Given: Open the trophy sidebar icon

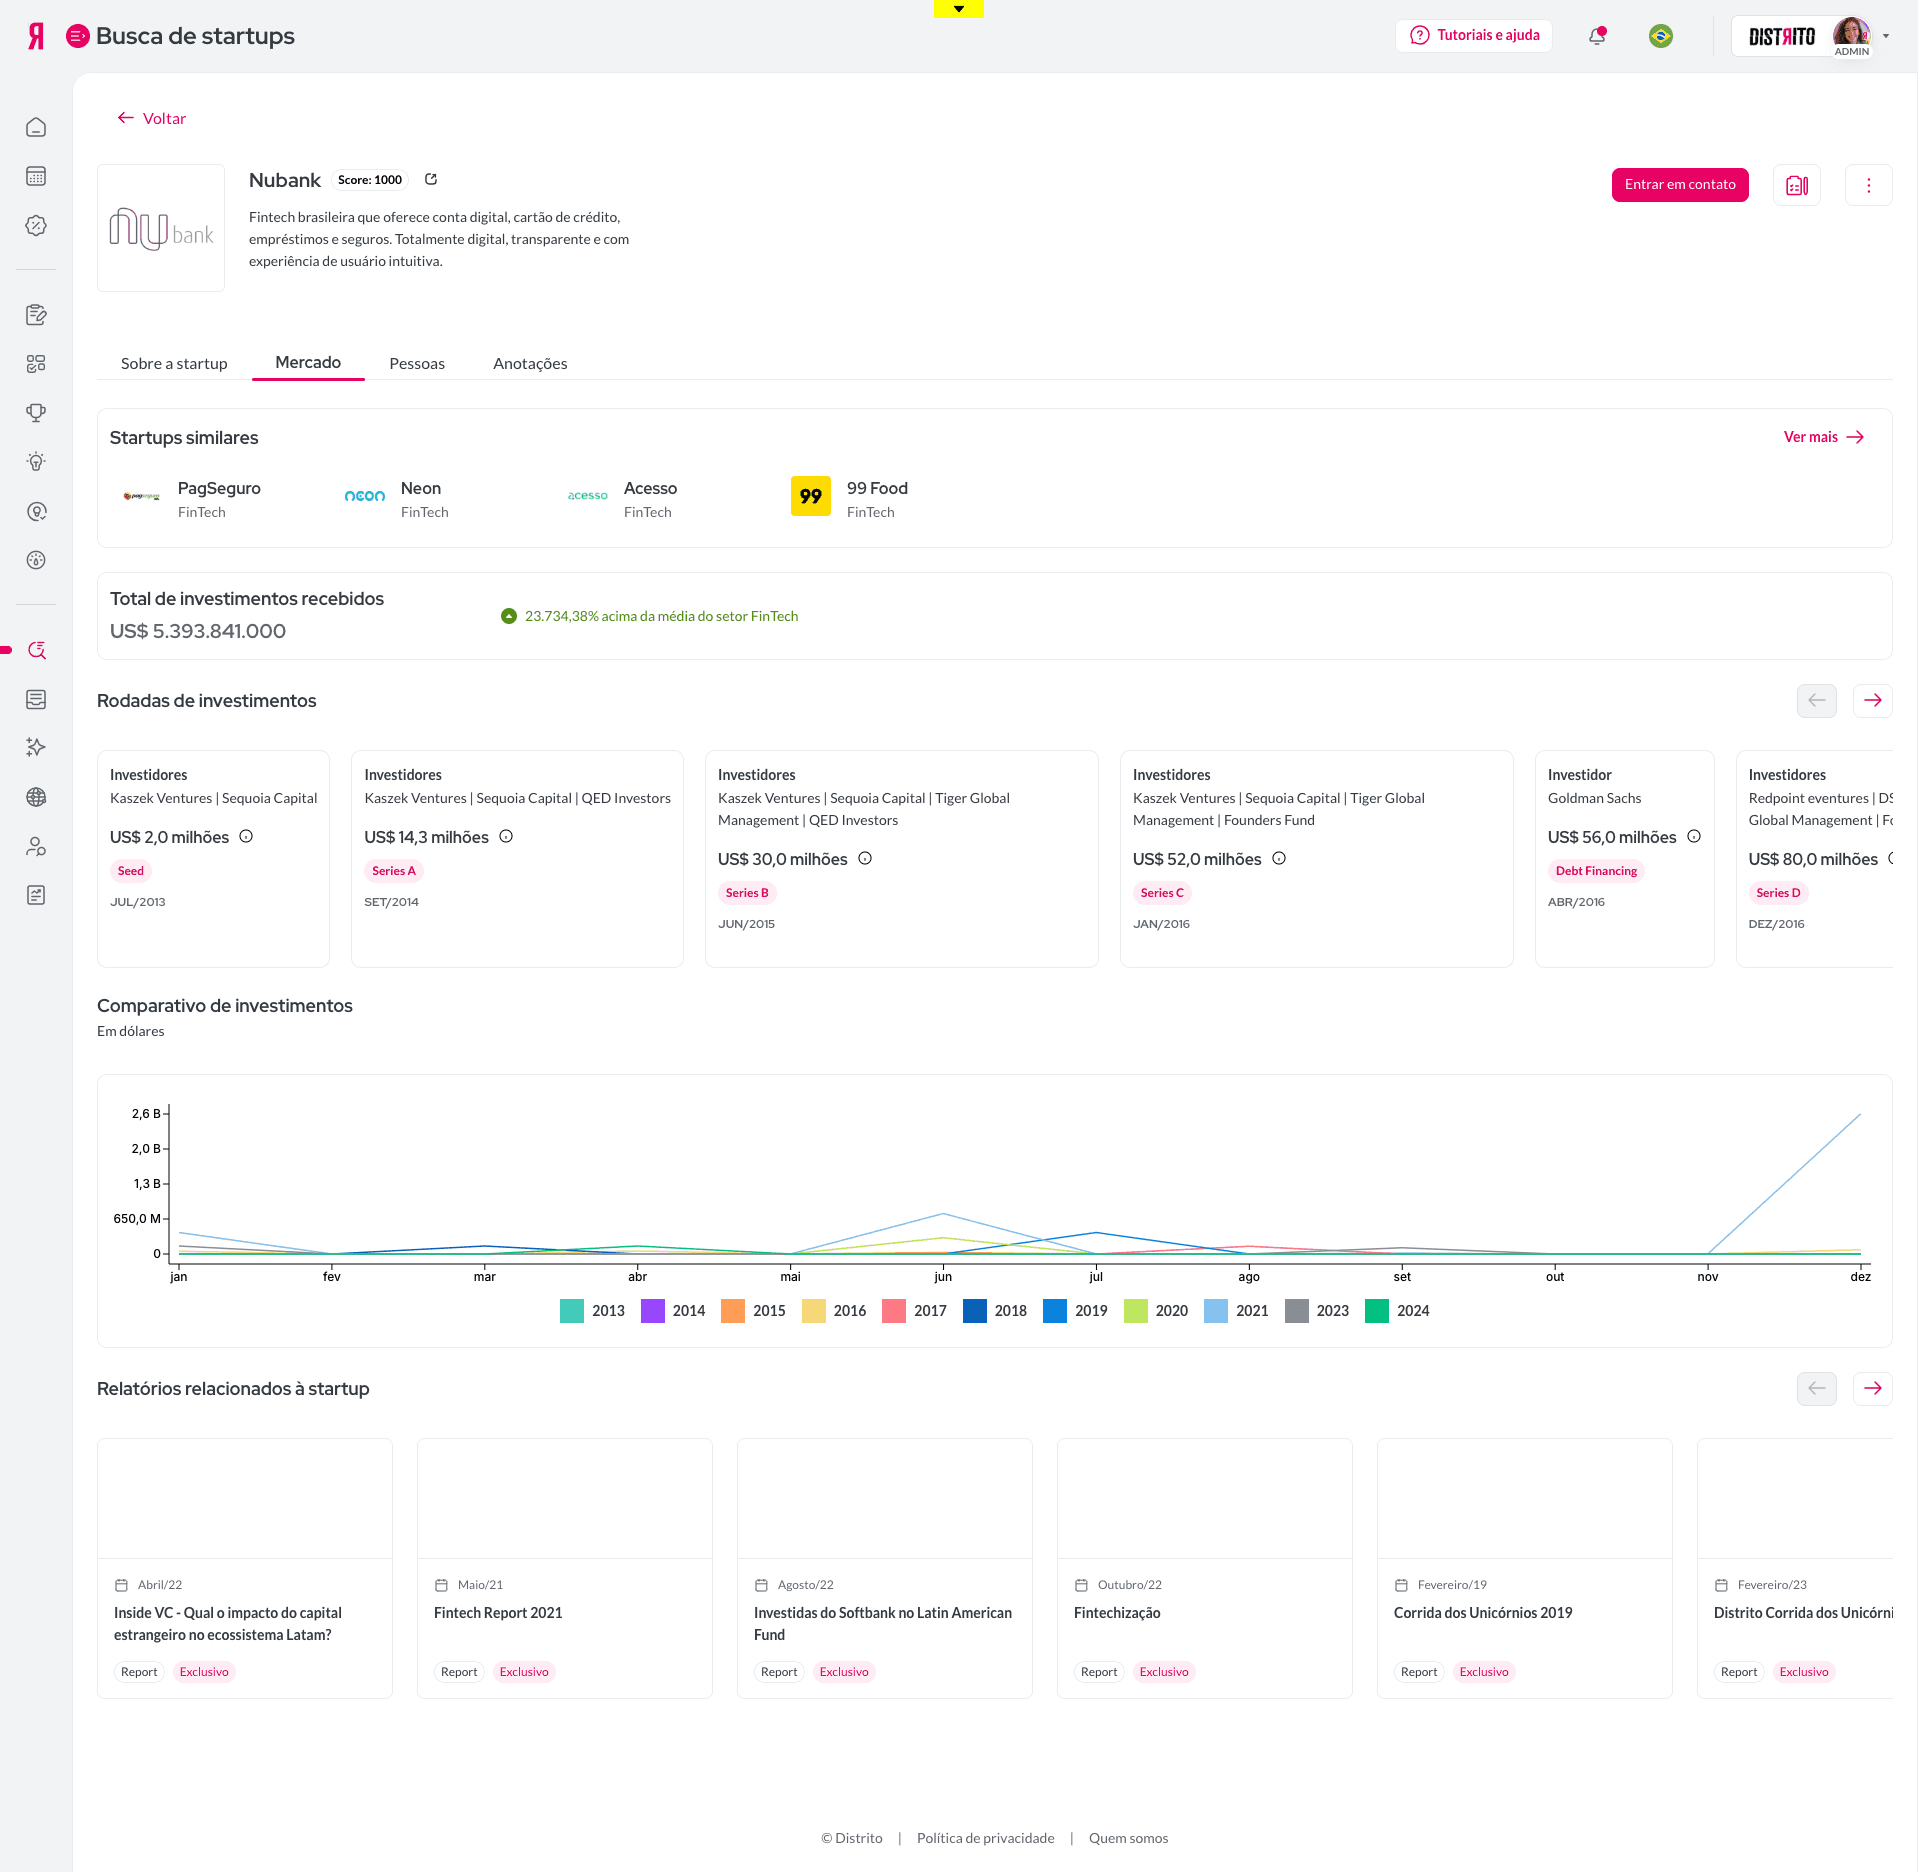Looking at the screenshot, I should point(36,412).
